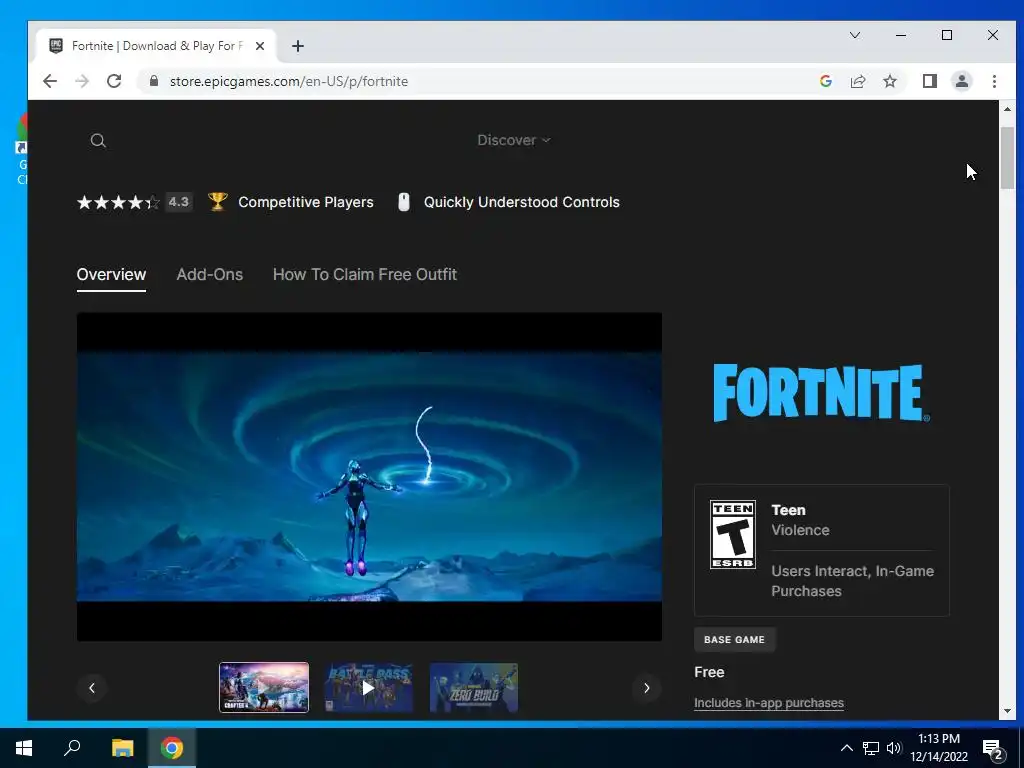Click the Competitive Players label
This screenshot has height=768, width=1024.
coord(306,202)
